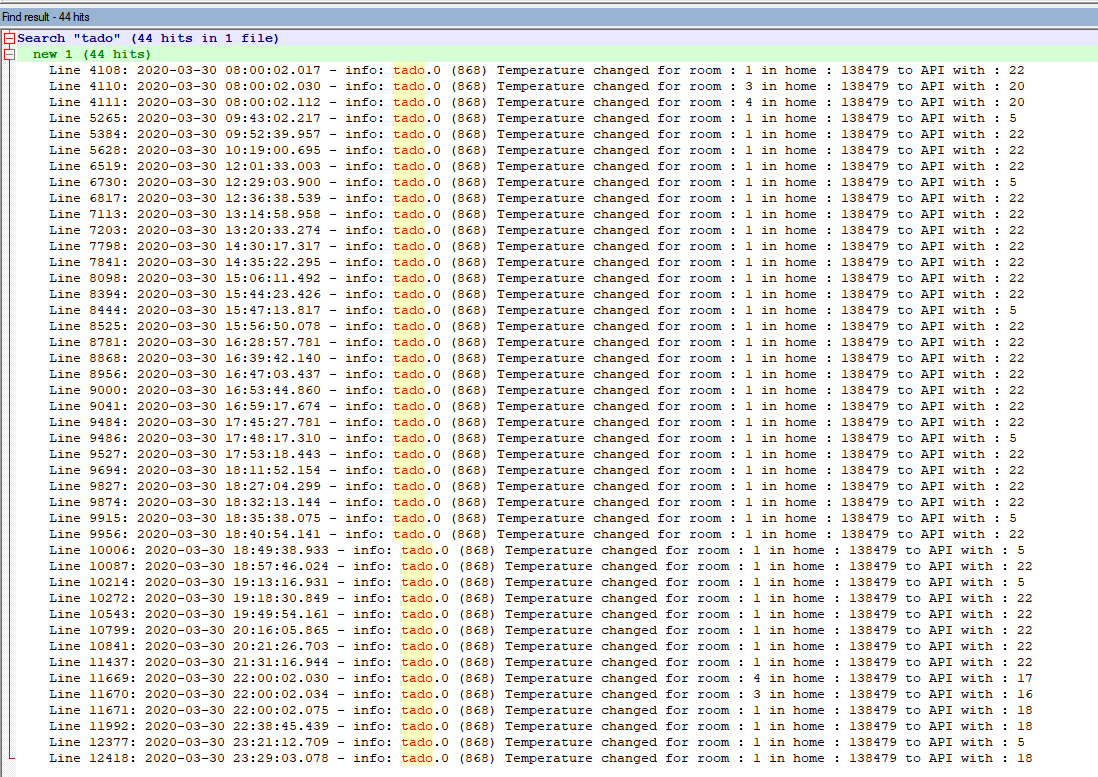Select result Line 5628 at 10:19:00.695

click(536, 150)
